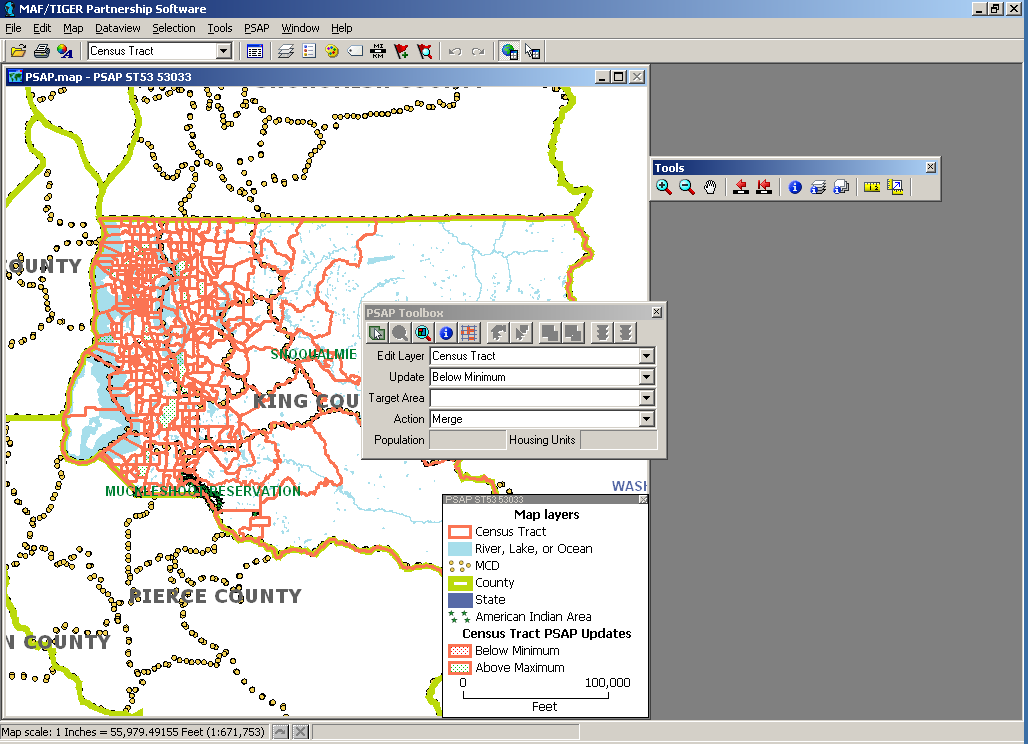This screenshot has height=744, width=1028.
Task: Activate the Pan hand tool
Action: [710, 187]
